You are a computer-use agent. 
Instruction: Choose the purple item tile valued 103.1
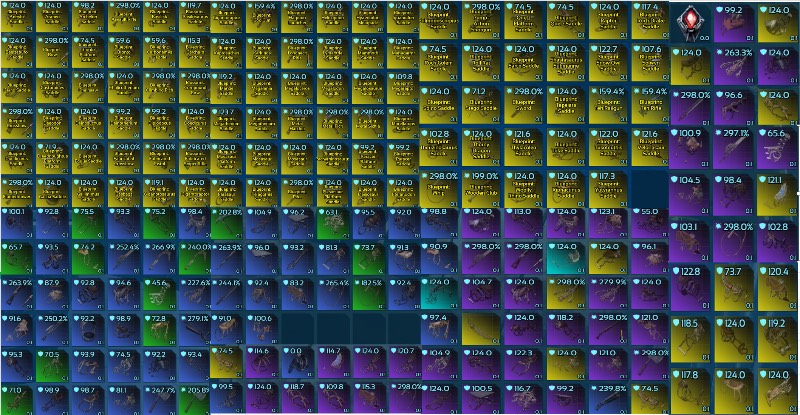point(690,242)
